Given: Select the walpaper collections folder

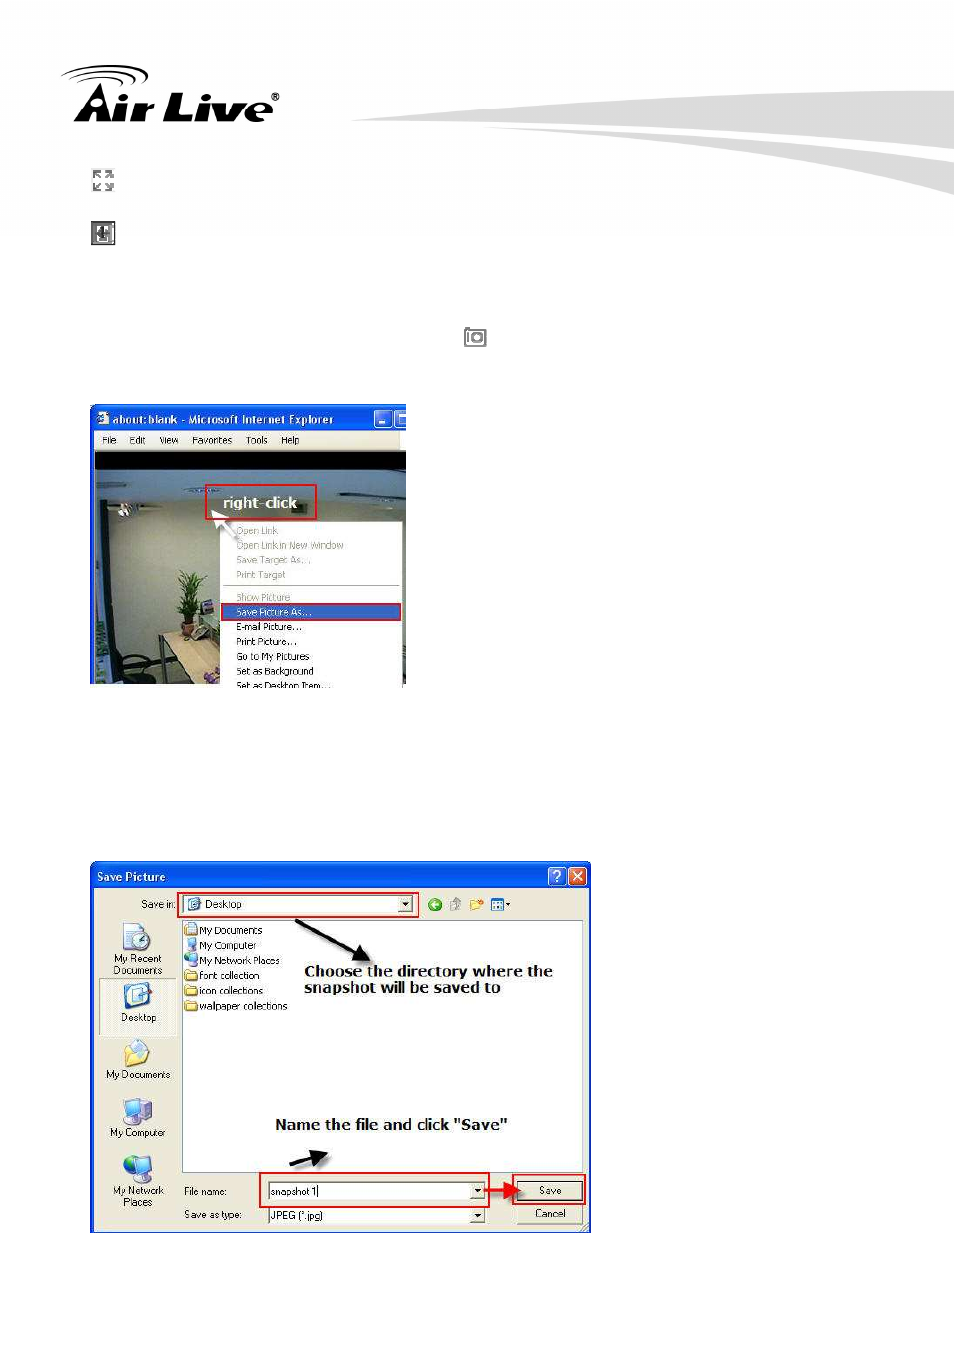Looking at the screenshot, I should [236, 1006].
